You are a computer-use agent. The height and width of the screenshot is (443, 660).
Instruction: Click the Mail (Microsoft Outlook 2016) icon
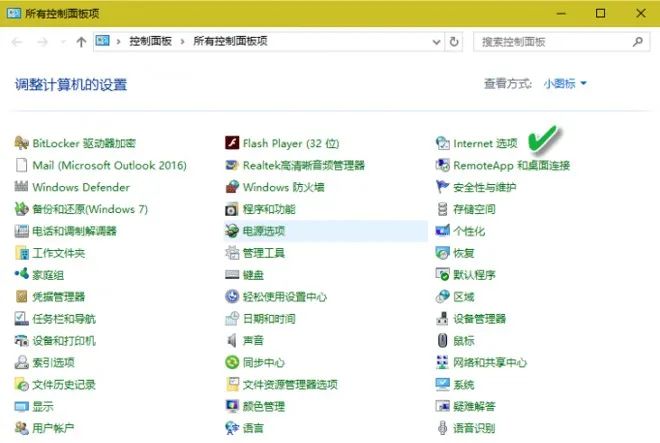[x=21, y=165]
